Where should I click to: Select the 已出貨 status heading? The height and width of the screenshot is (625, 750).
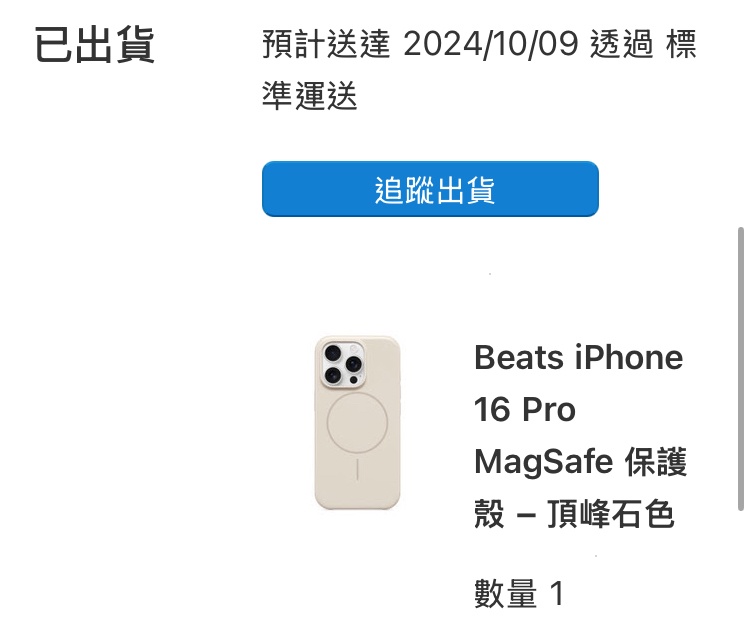click(x=94, y=44)
